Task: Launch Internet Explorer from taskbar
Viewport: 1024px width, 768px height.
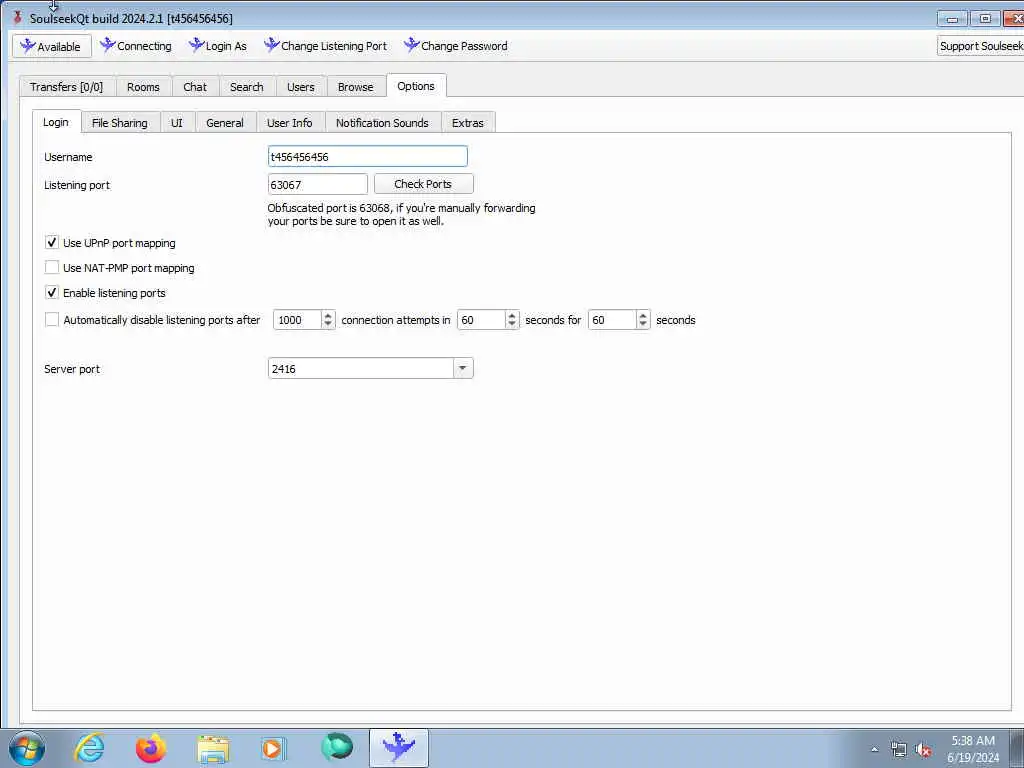Action: point(89,748)
